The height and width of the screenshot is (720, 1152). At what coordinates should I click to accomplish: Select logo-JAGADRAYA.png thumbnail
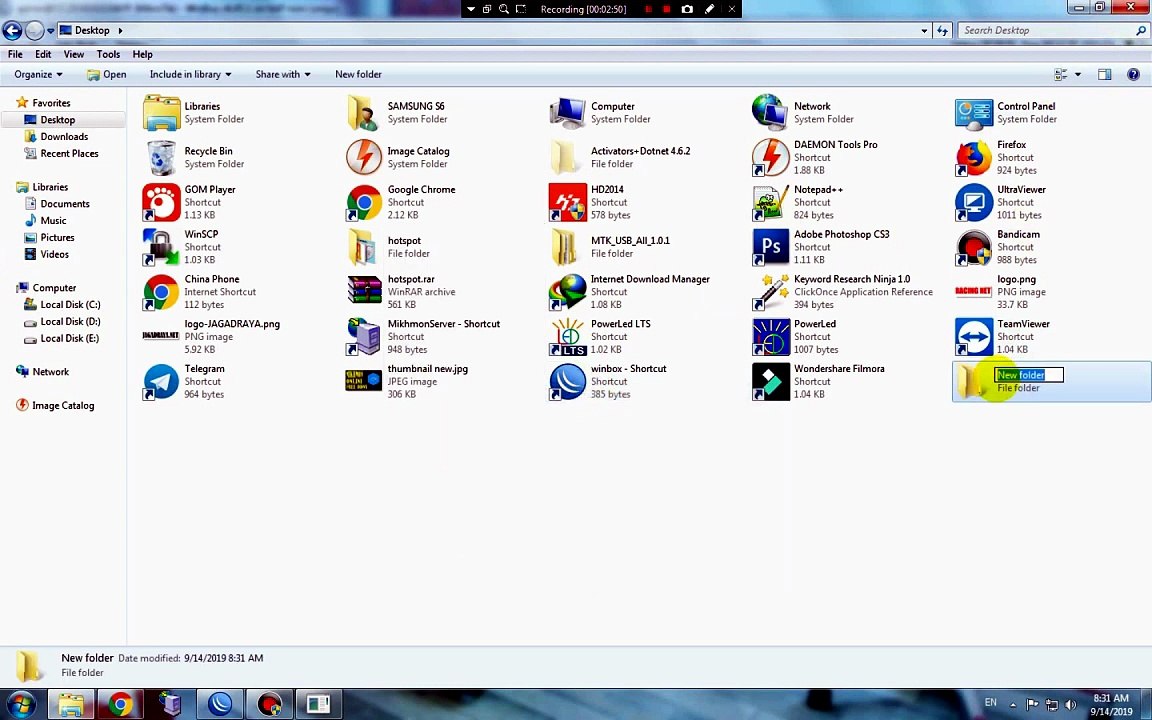click(x=161, y=336)
